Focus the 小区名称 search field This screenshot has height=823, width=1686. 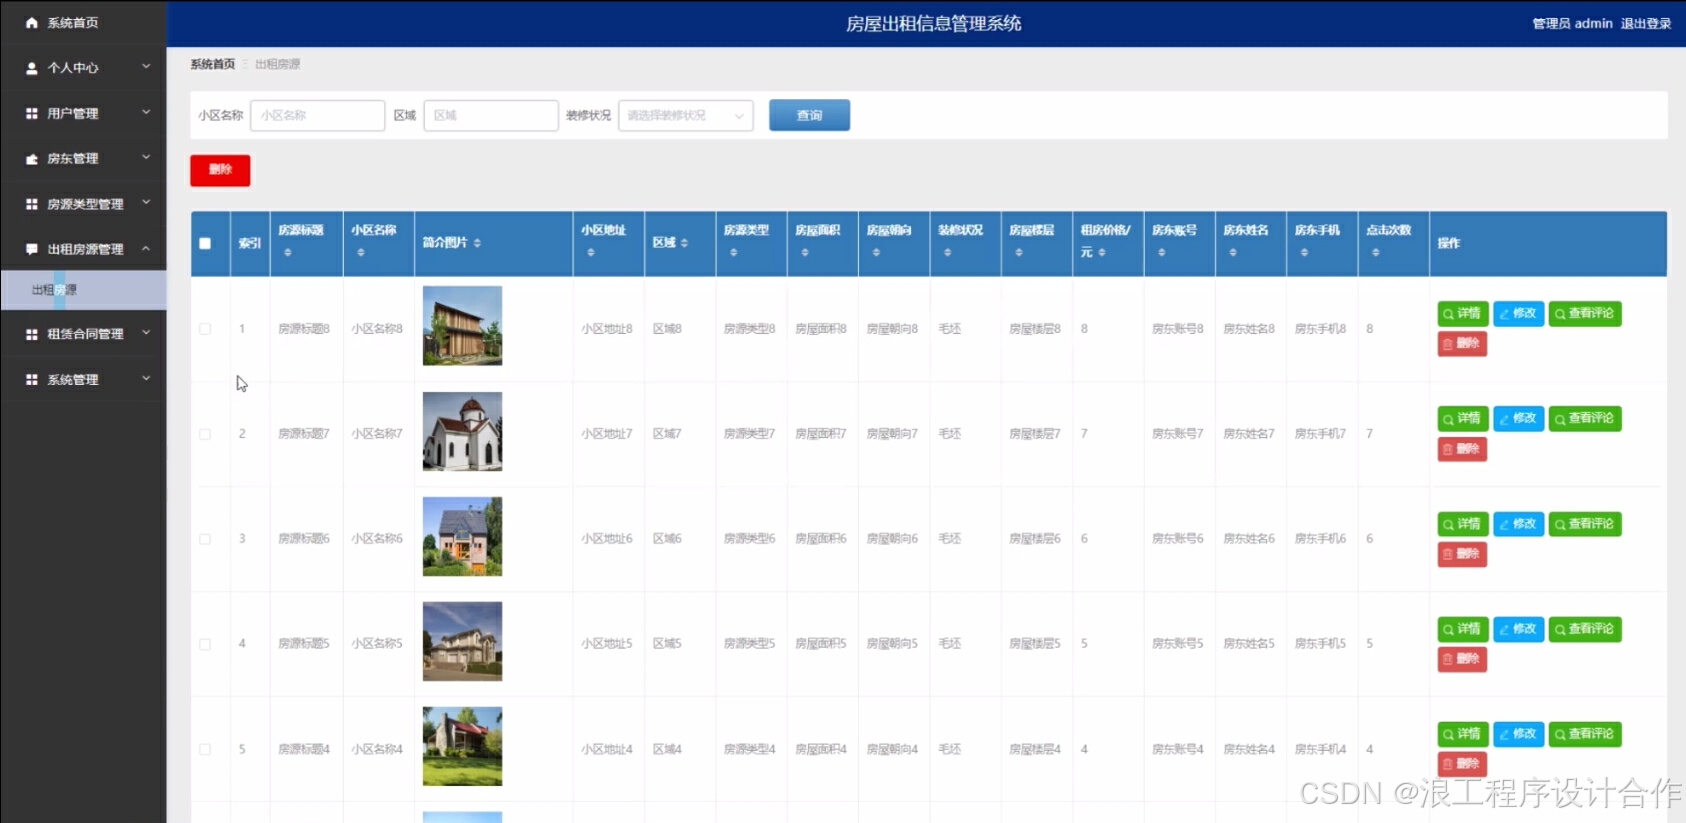point(317,115)
